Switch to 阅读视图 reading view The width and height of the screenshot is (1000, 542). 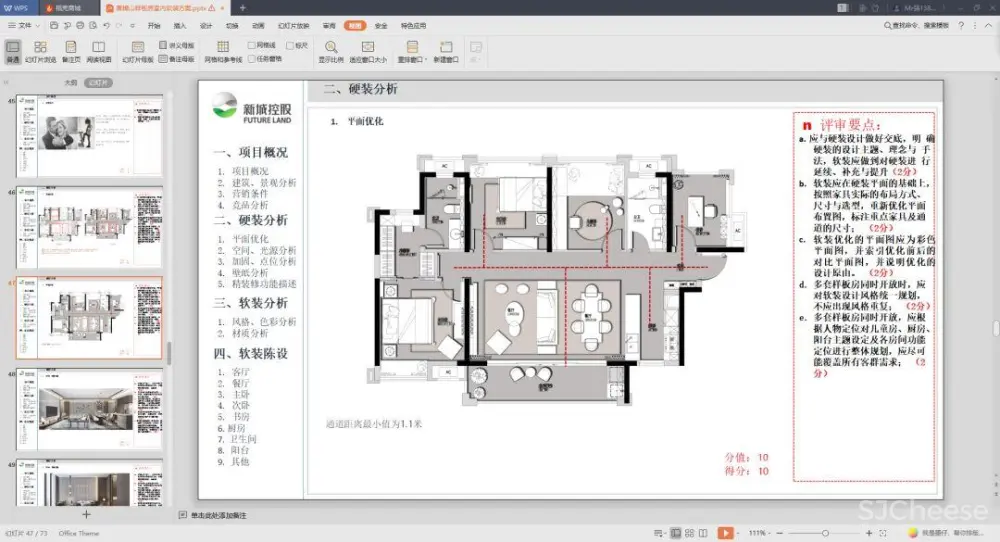click(99, 51)
